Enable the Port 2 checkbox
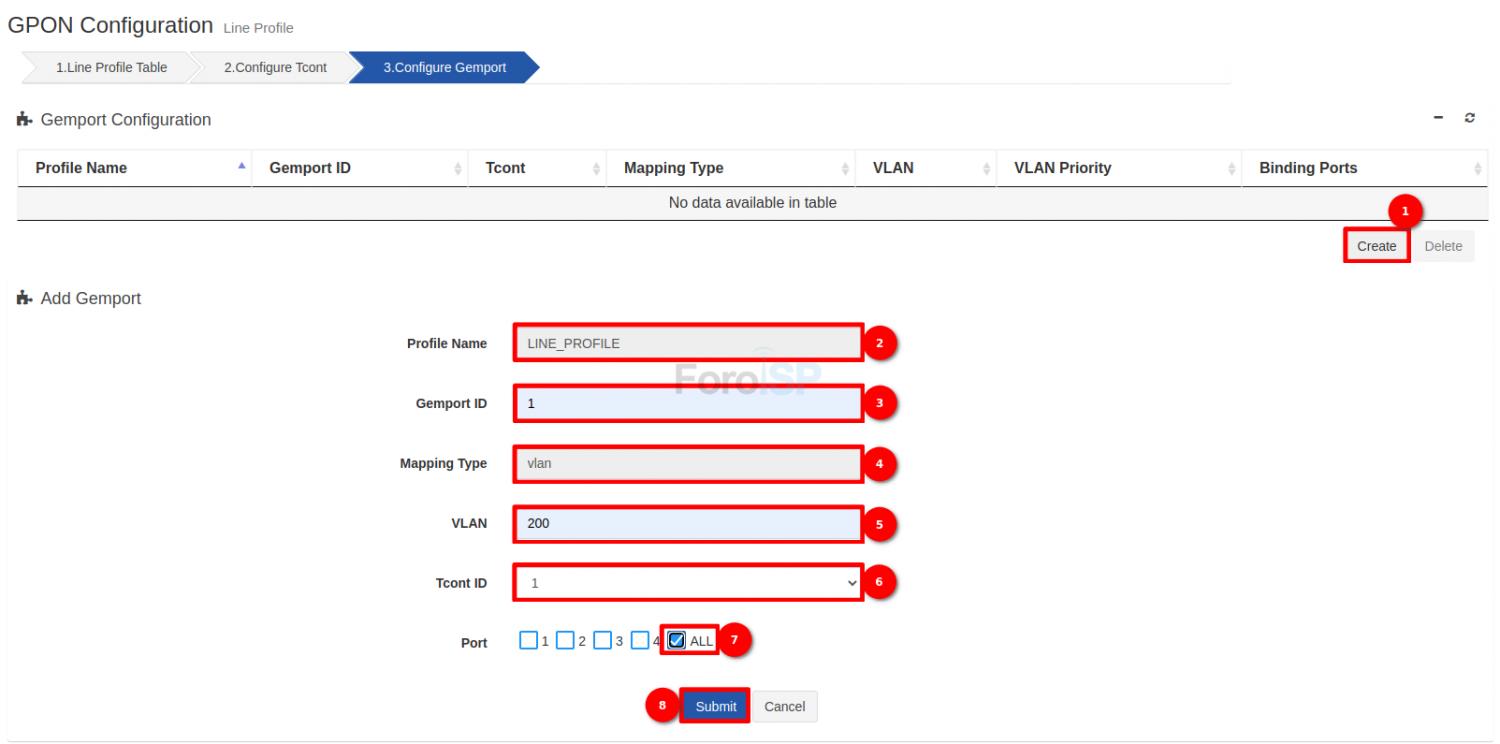The width and height of the screenshot is (1500, 744). tap(565, 641)
